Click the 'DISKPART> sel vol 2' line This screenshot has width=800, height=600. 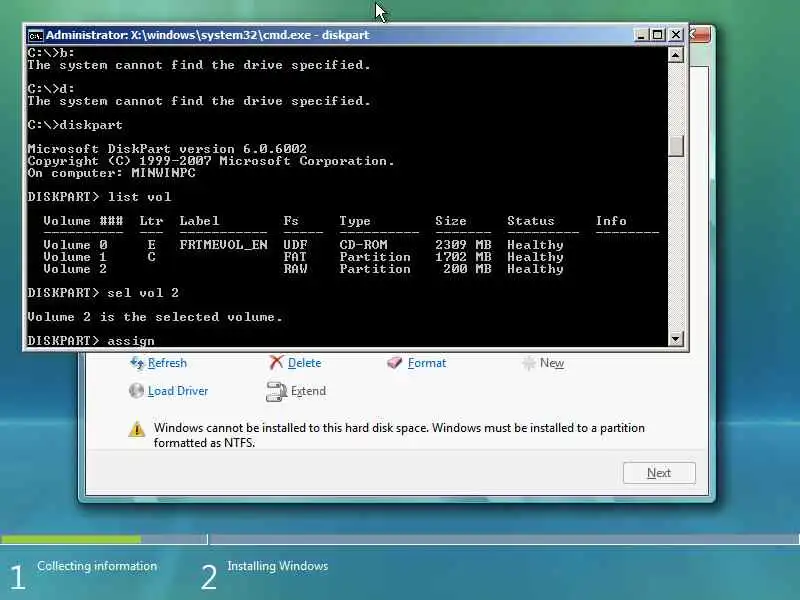coord(103,293)
